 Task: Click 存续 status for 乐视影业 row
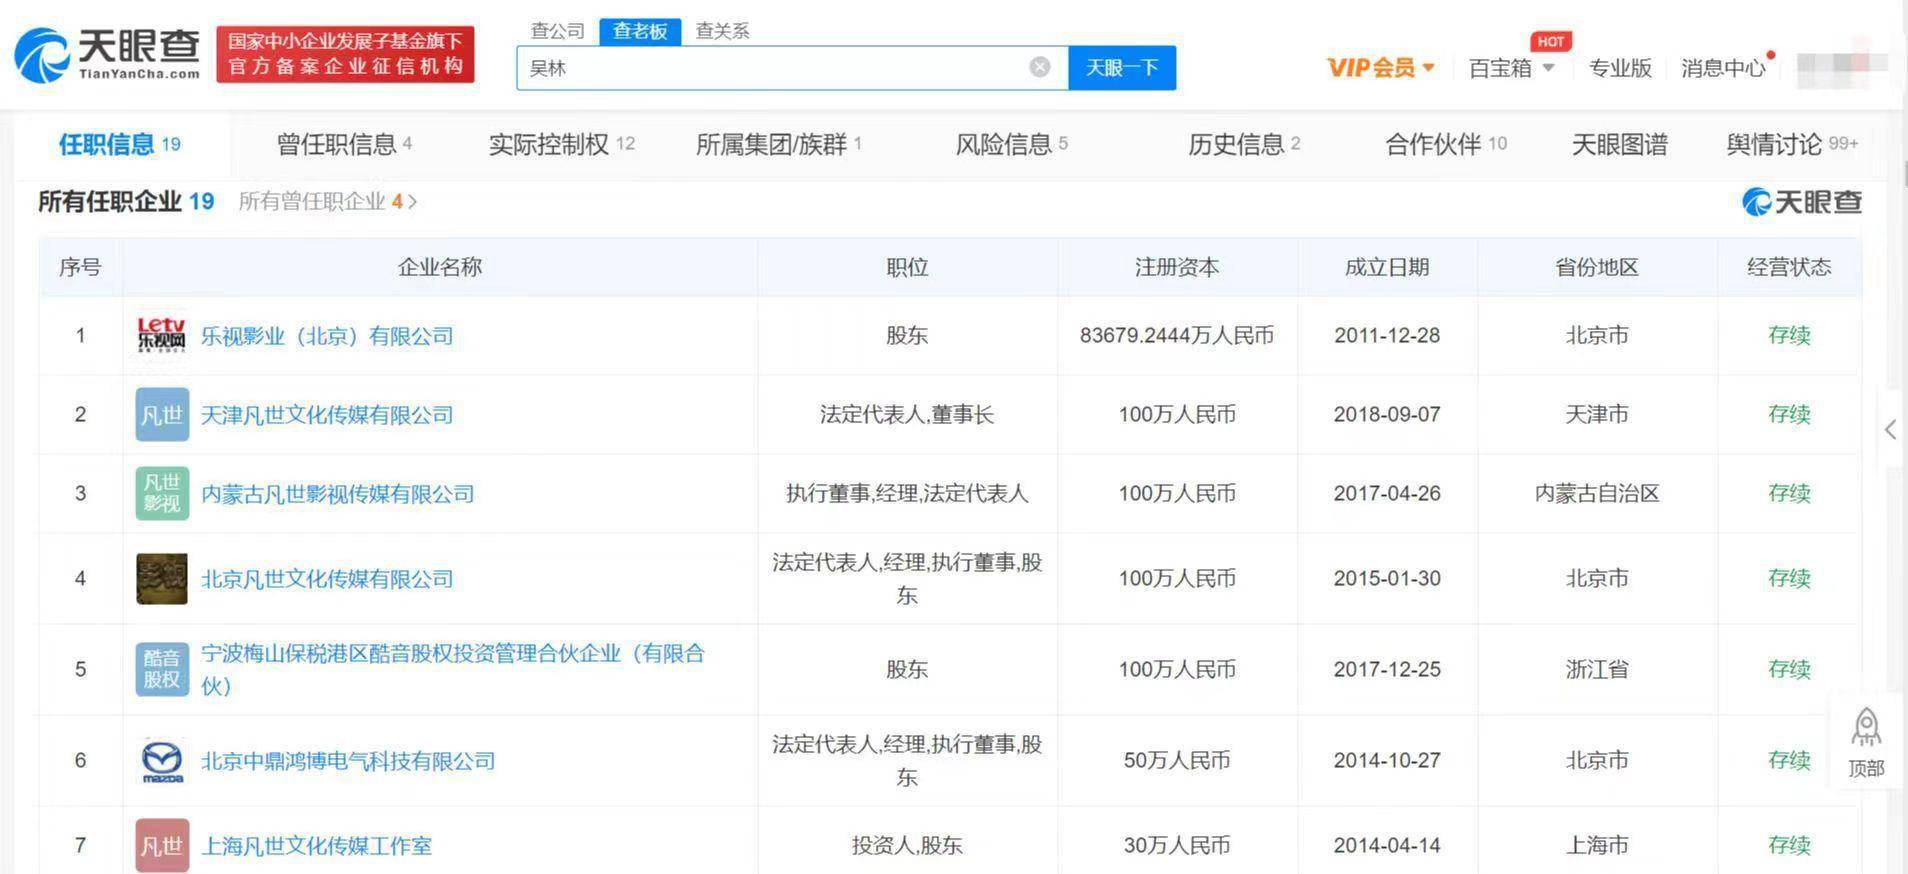(1789, 336)
